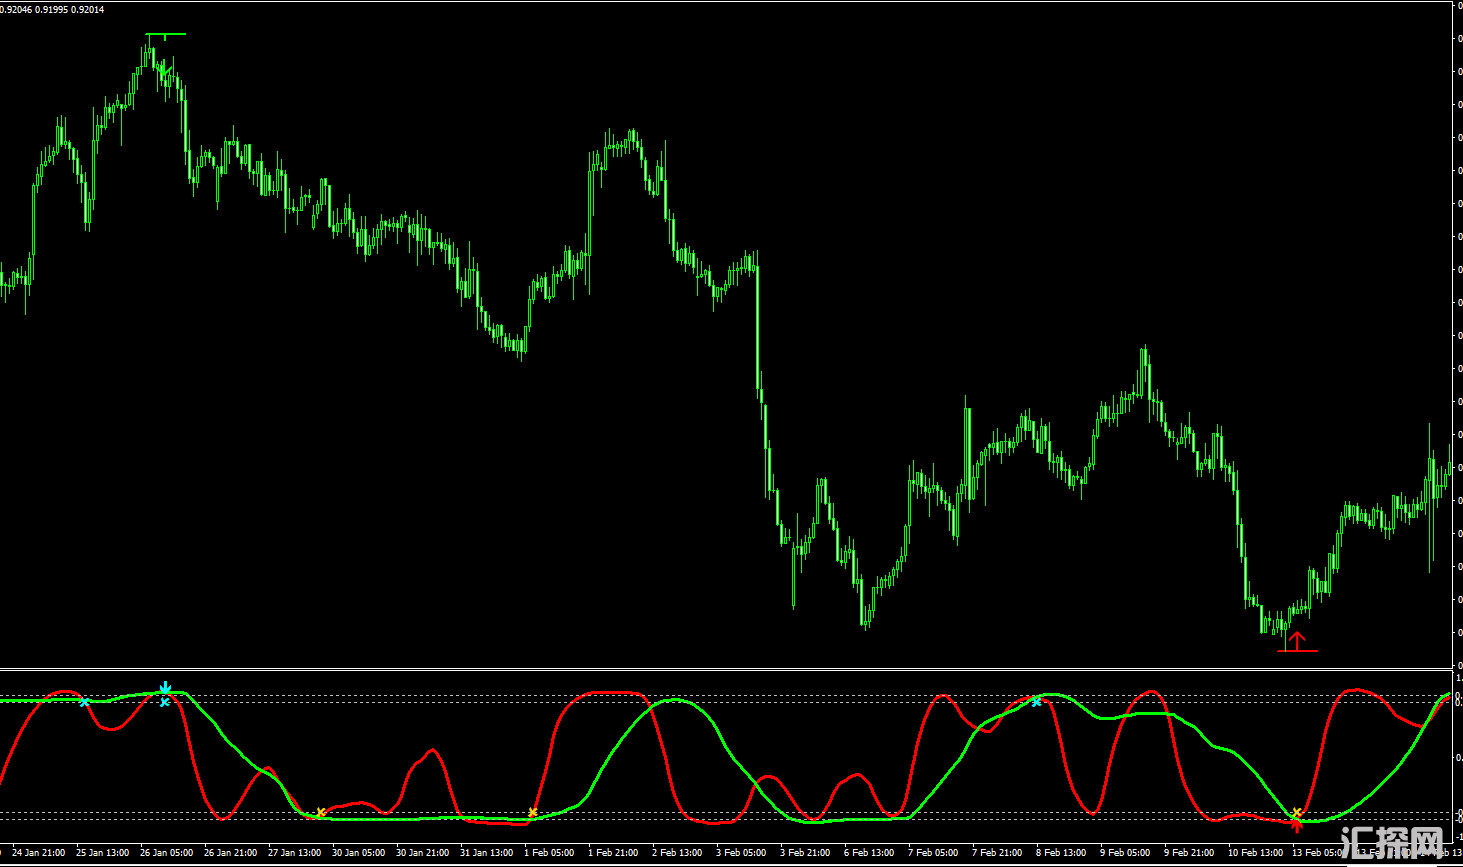Click the 1 Feb 21:00 time label
The height and width of the screenshot is (867, 1463).
point(613,853)
